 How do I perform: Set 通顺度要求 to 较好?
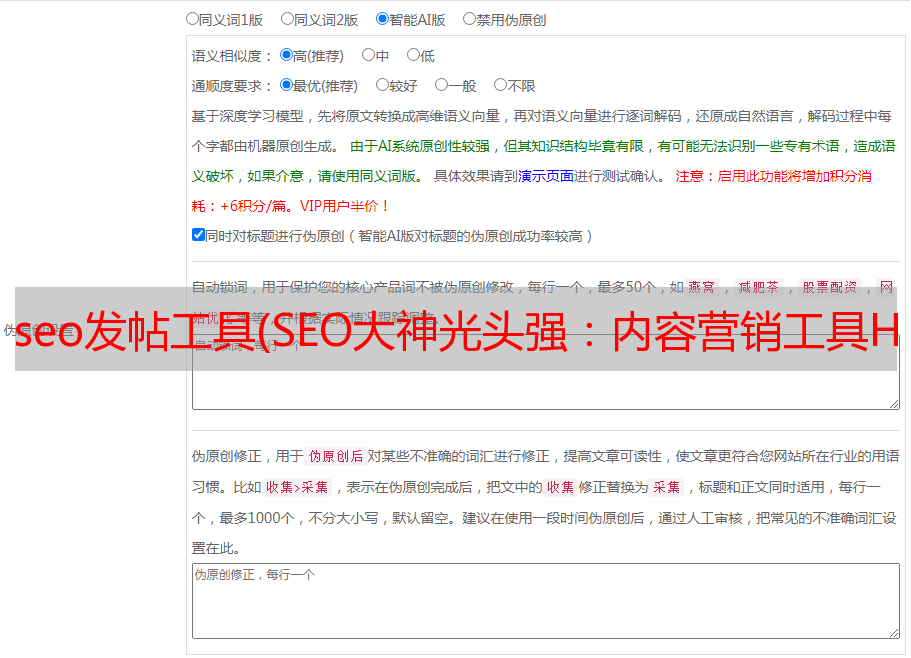point(382,85)
